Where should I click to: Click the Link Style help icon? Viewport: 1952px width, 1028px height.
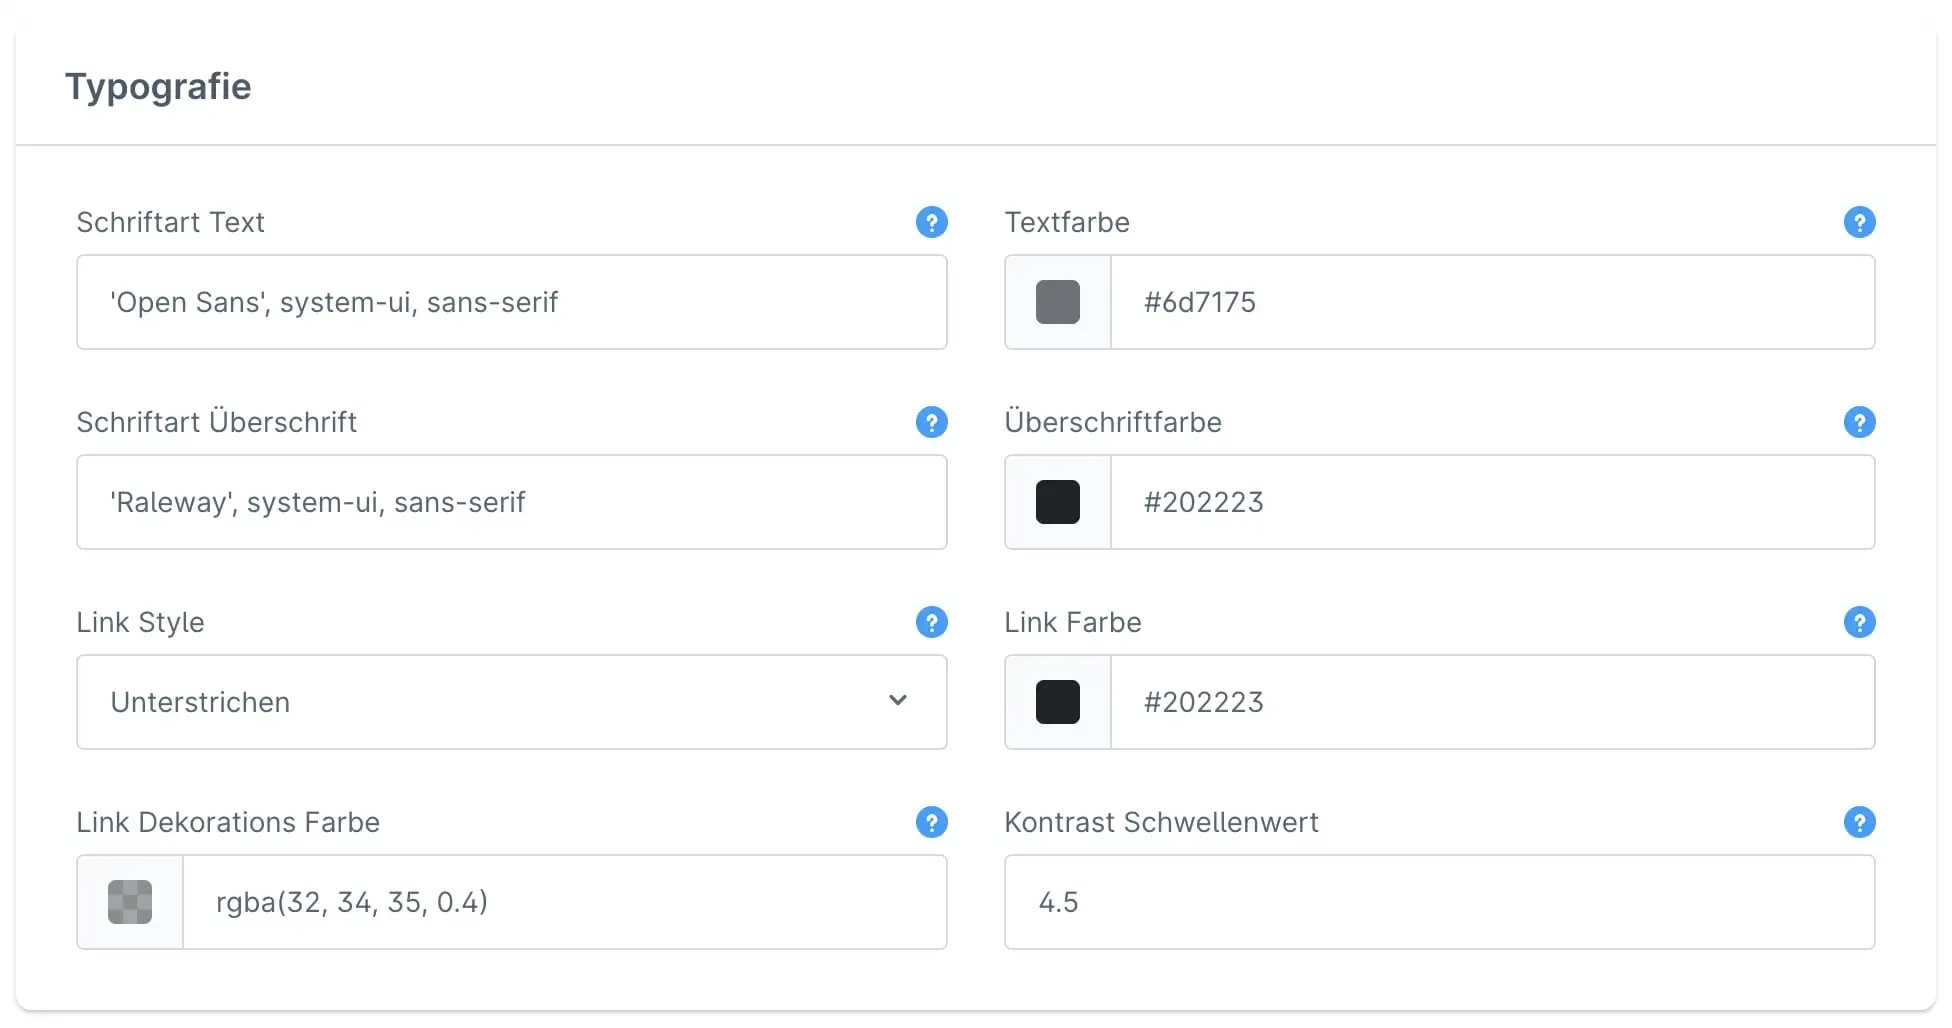(931, 622)
